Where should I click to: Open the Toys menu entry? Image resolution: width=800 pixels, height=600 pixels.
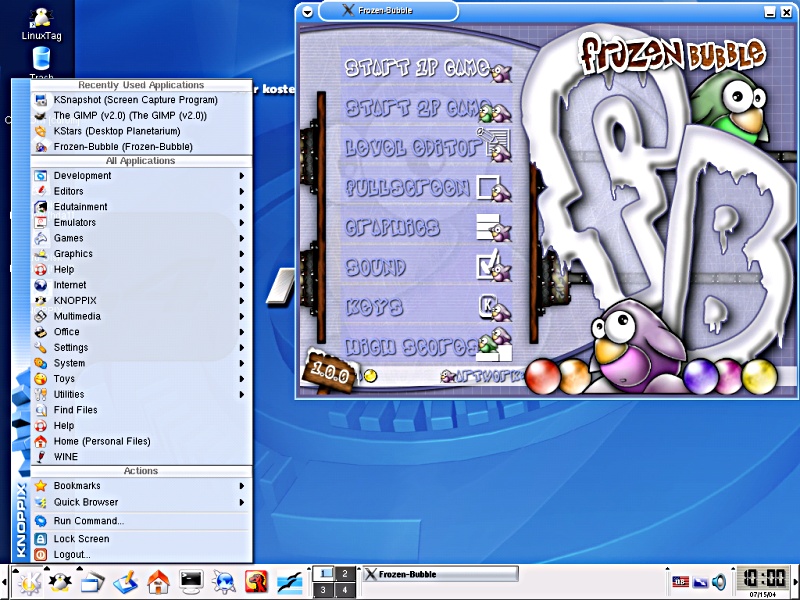coord(141,379)
